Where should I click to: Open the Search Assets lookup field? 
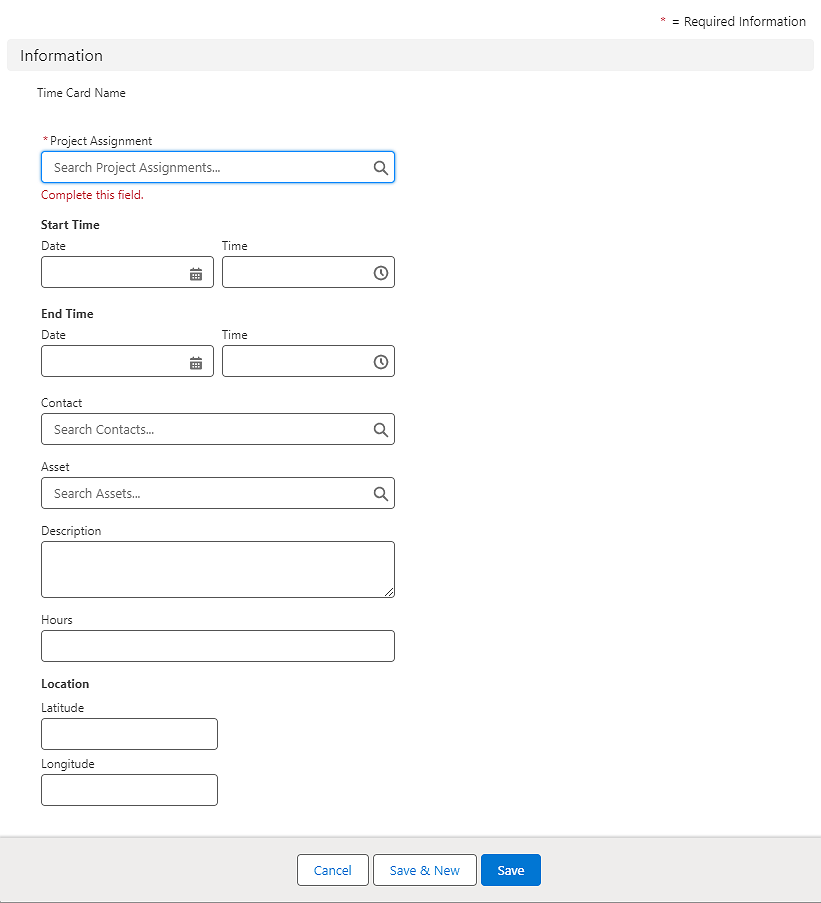(205, 494)
